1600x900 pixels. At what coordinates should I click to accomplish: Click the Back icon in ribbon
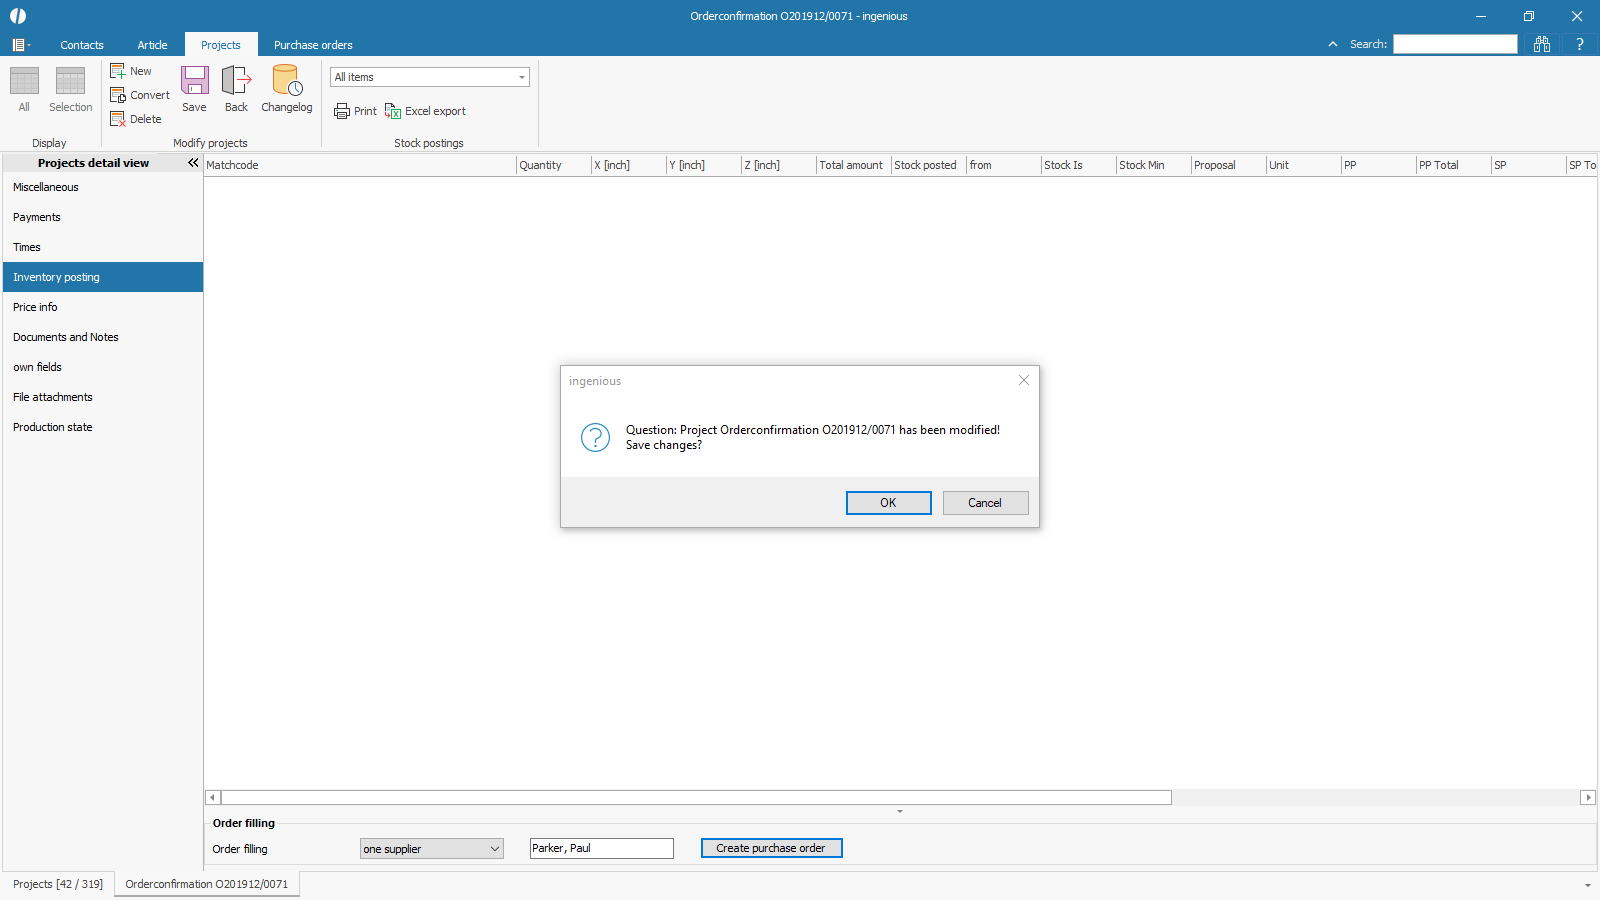pos(236,81)
